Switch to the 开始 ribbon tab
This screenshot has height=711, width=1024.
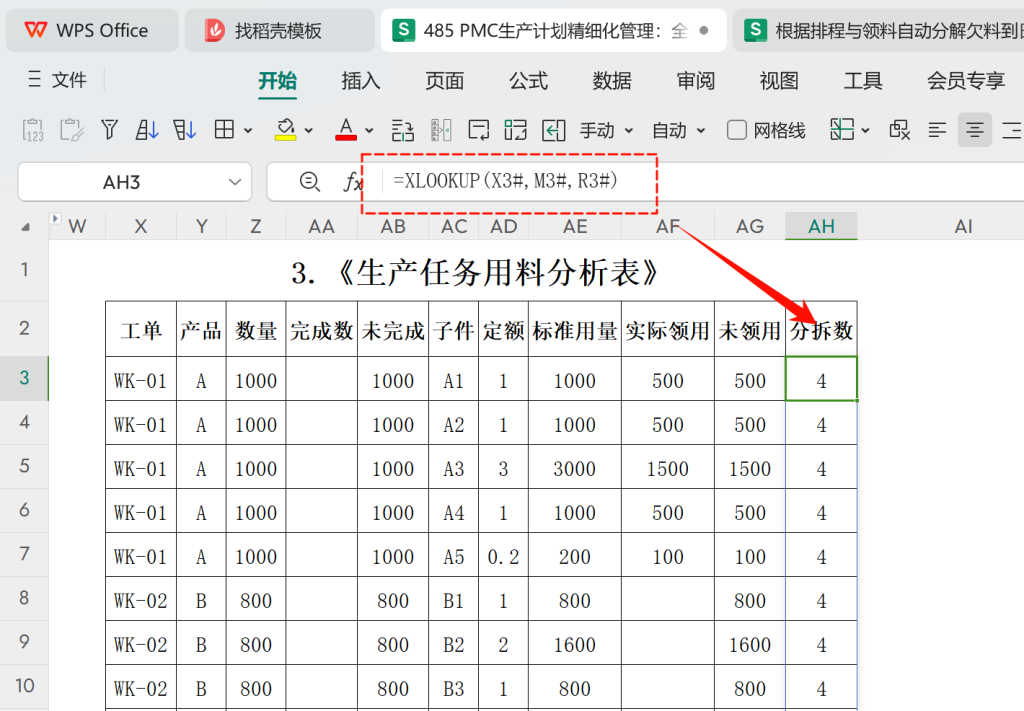pyautogui.click(x=277, y=81)
